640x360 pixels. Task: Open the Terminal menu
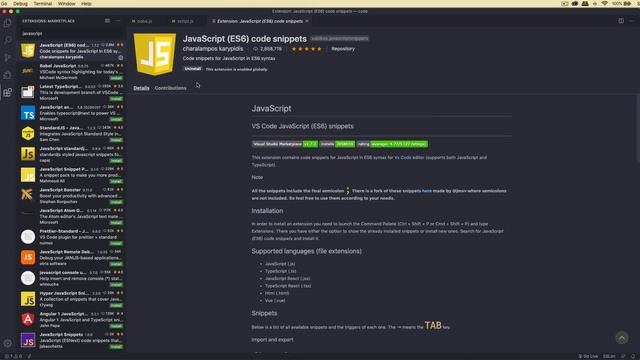click(x=42, y=3)
